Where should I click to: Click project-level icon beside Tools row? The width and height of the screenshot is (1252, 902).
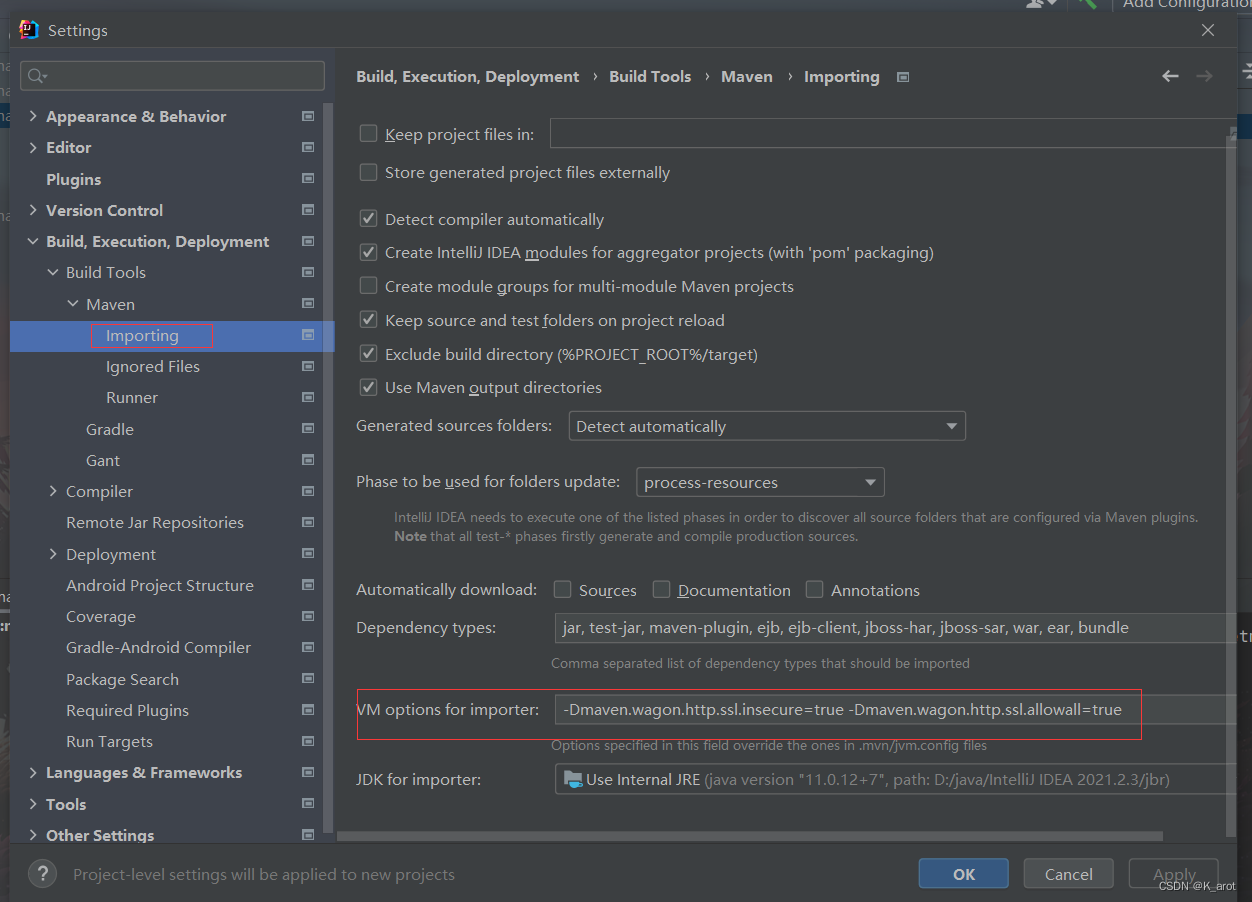coord(308,804)
